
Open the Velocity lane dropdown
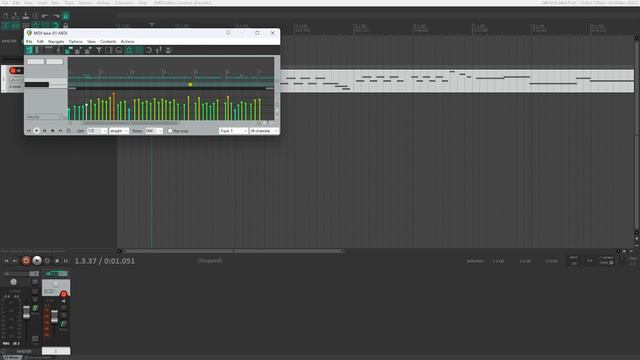pyautogui.click(x=44, y=117)
